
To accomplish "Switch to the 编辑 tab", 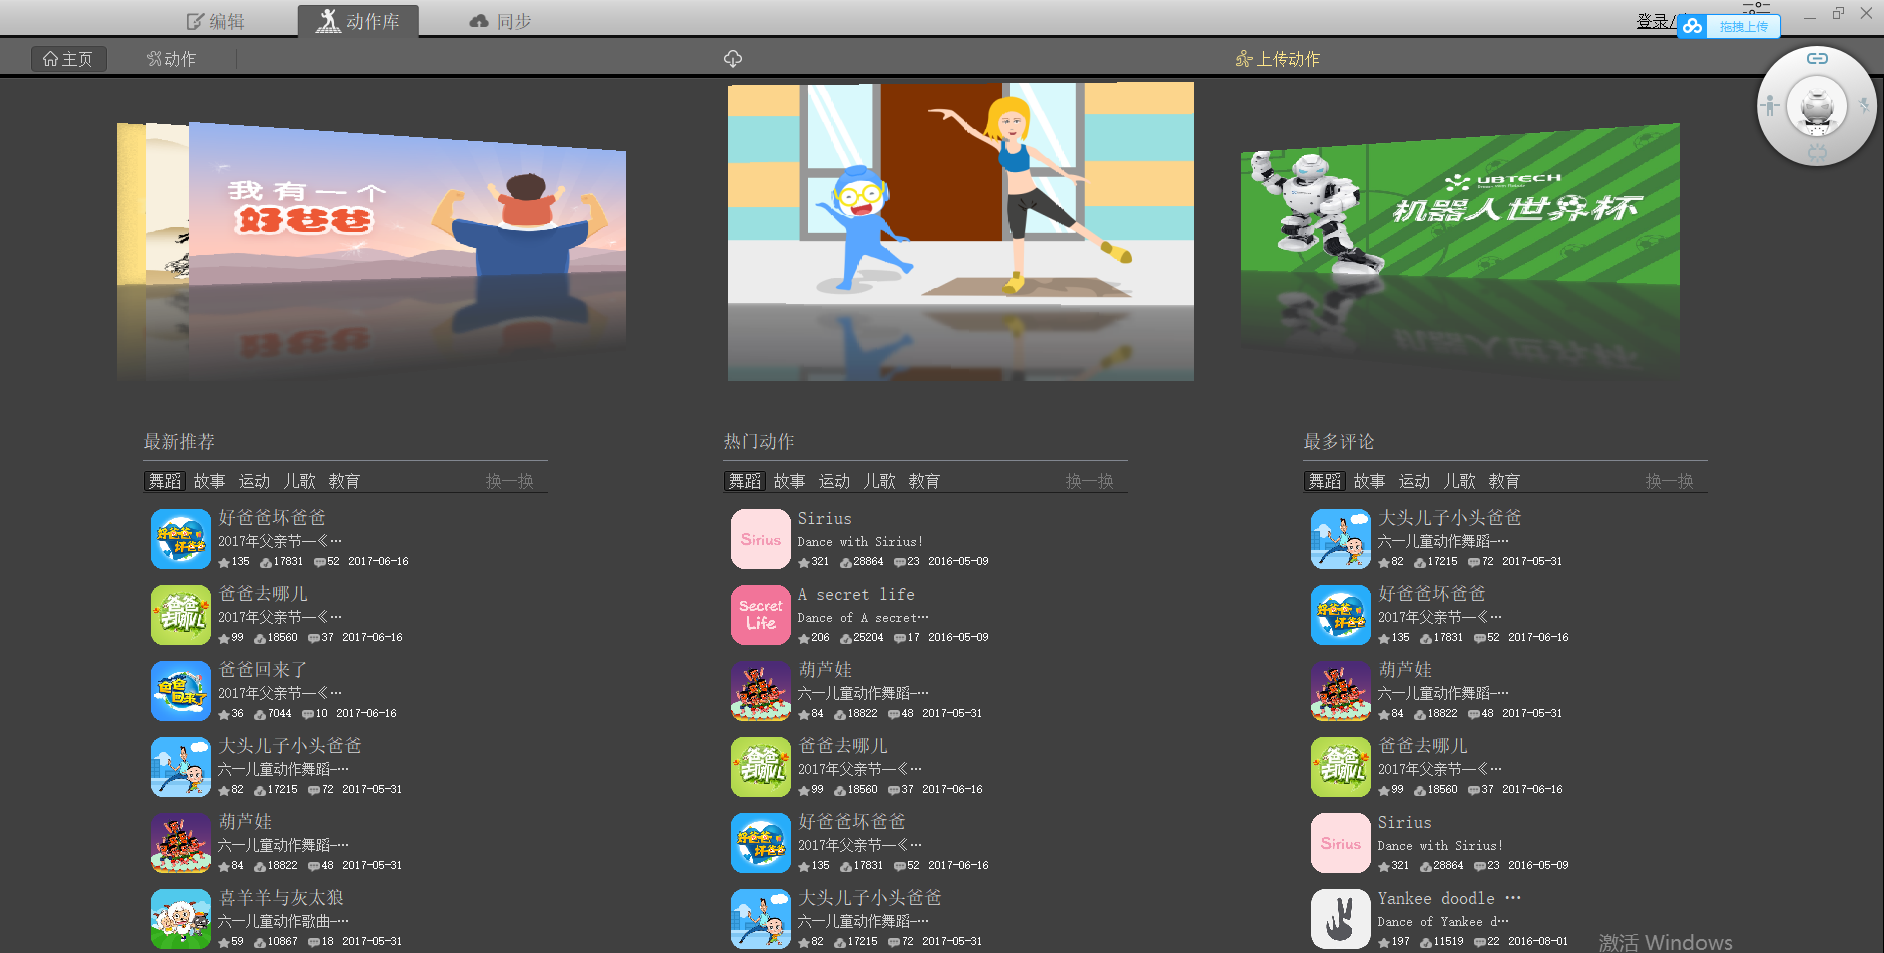I will click(216, 21).
